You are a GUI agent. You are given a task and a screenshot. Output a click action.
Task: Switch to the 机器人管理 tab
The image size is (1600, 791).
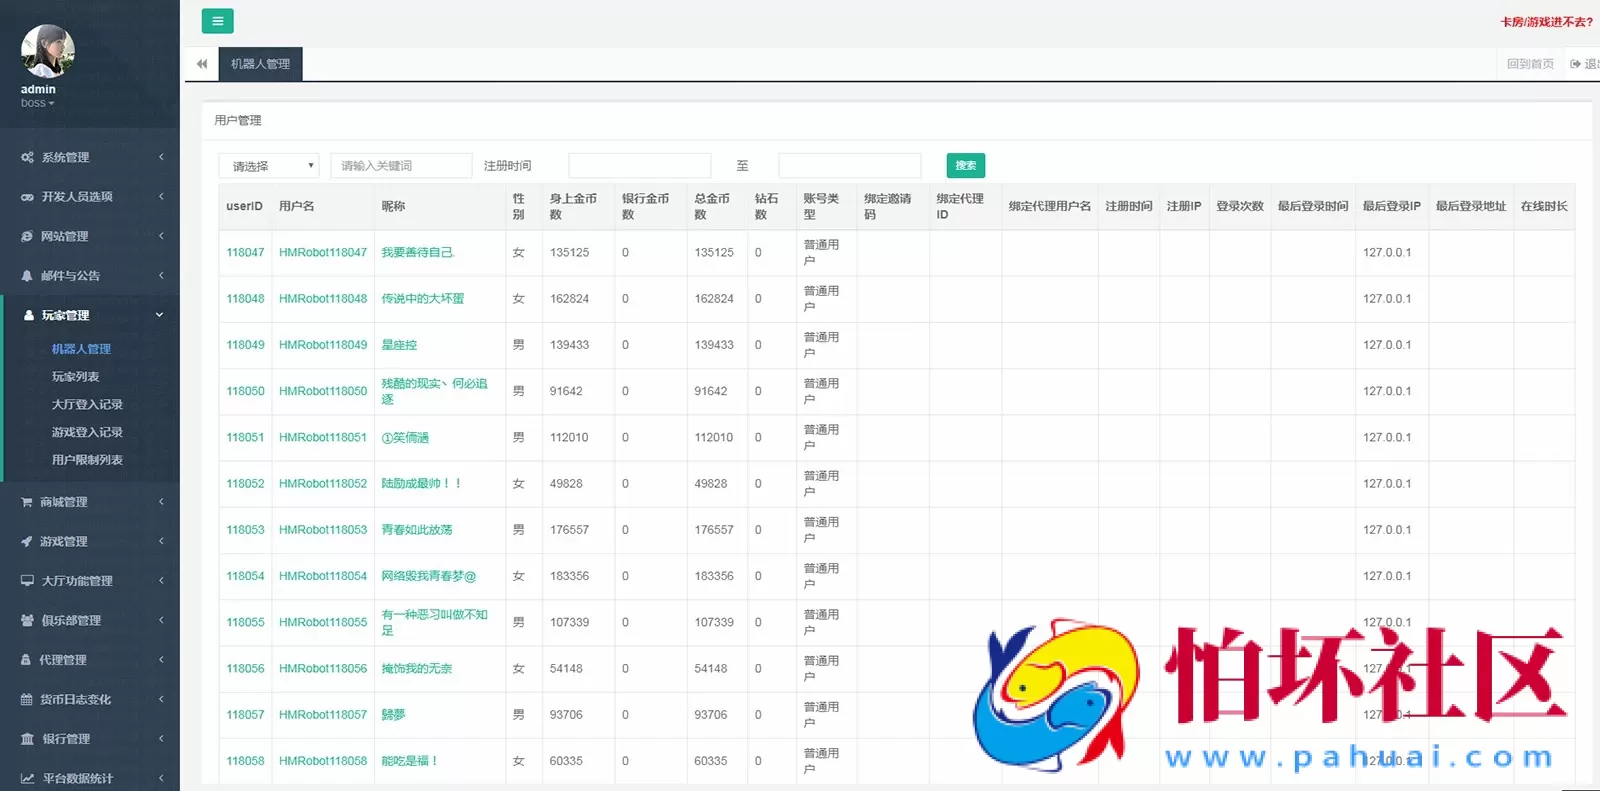tap(260, 64)
